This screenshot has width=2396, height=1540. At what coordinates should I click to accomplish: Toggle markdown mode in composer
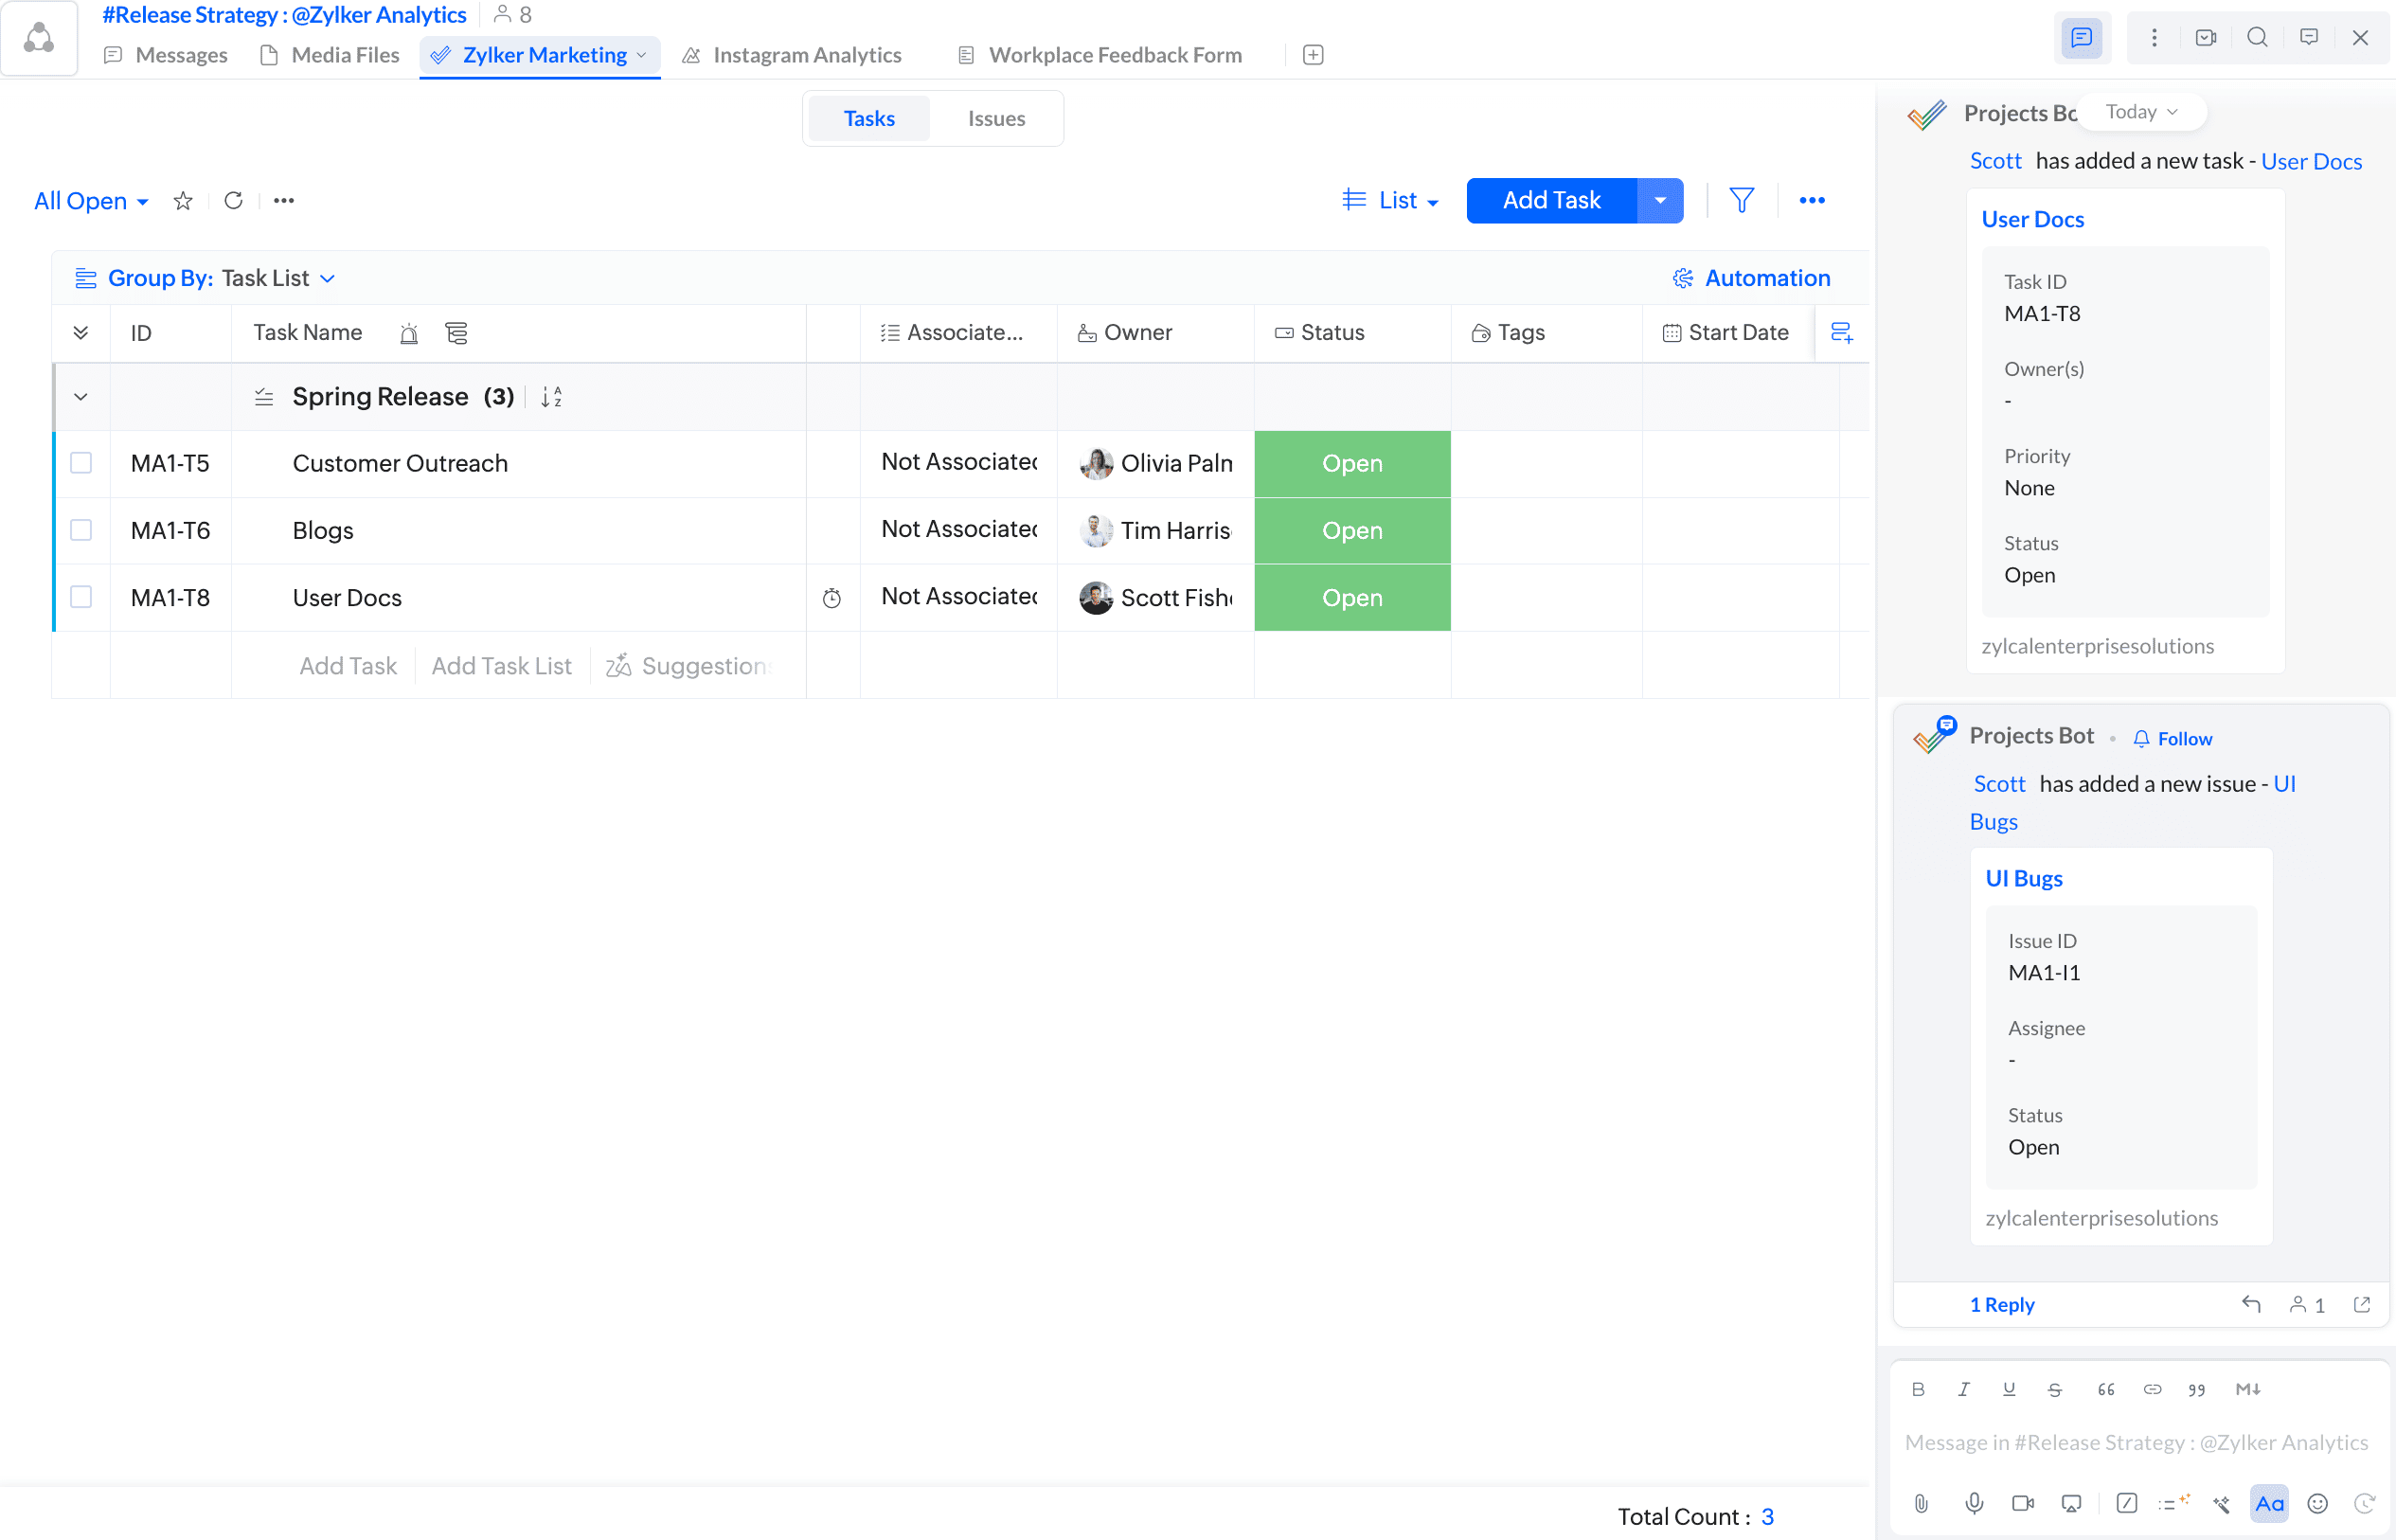tap(2248, 1389)
